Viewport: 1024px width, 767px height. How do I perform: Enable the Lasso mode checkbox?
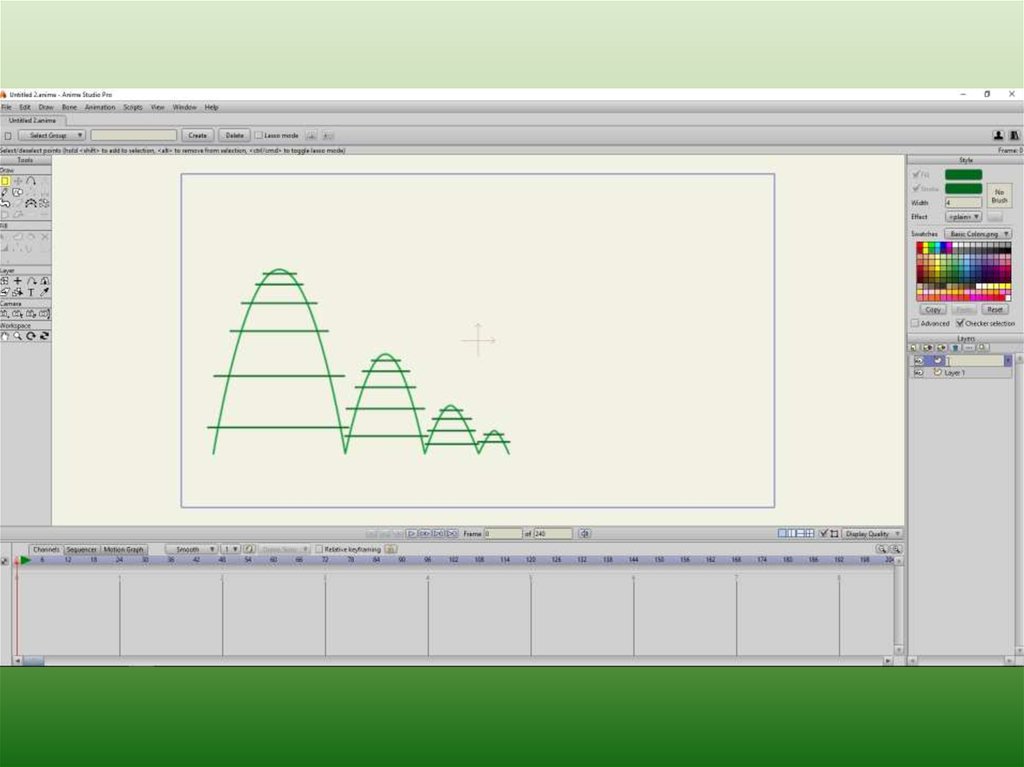pos(258,135)
